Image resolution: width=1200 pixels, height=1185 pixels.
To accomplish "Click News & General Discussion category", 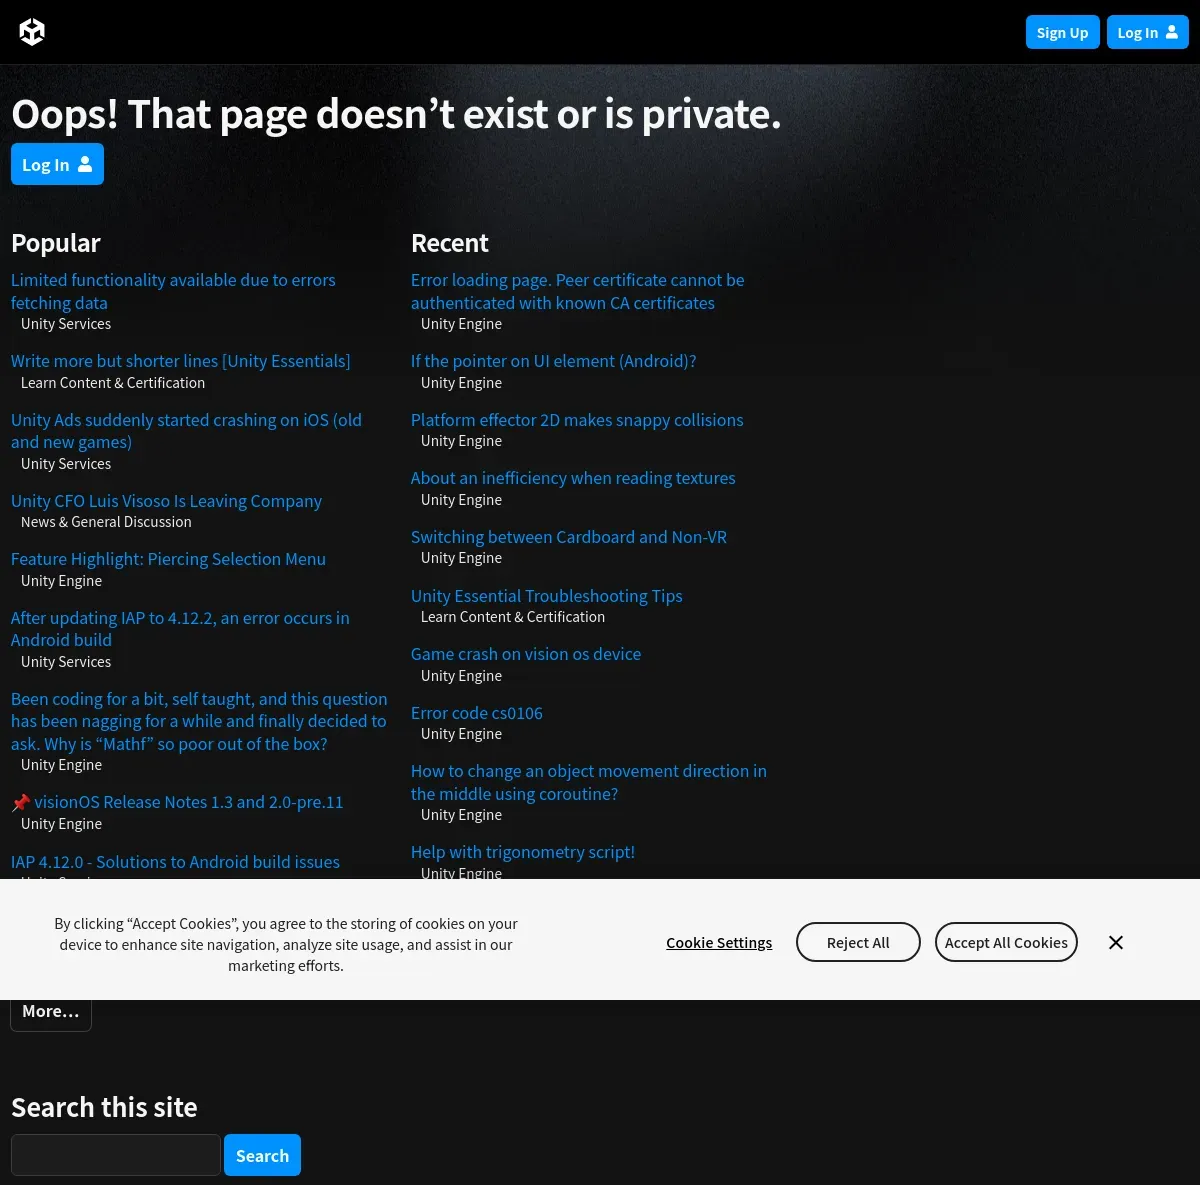I will coord(106,522).
